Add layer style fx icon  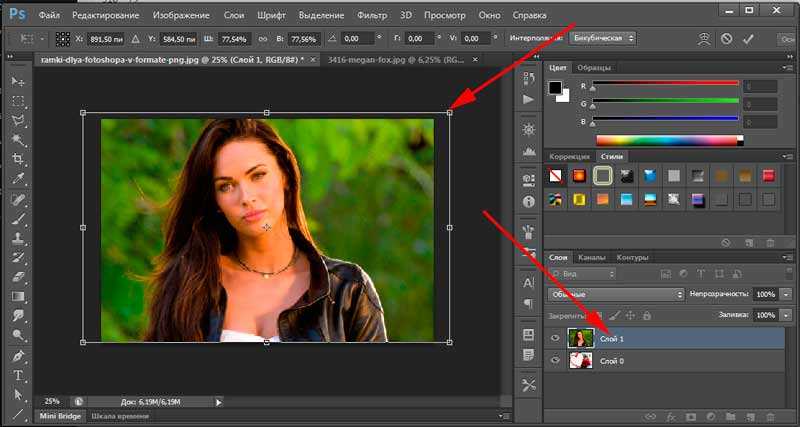(671, 417)
